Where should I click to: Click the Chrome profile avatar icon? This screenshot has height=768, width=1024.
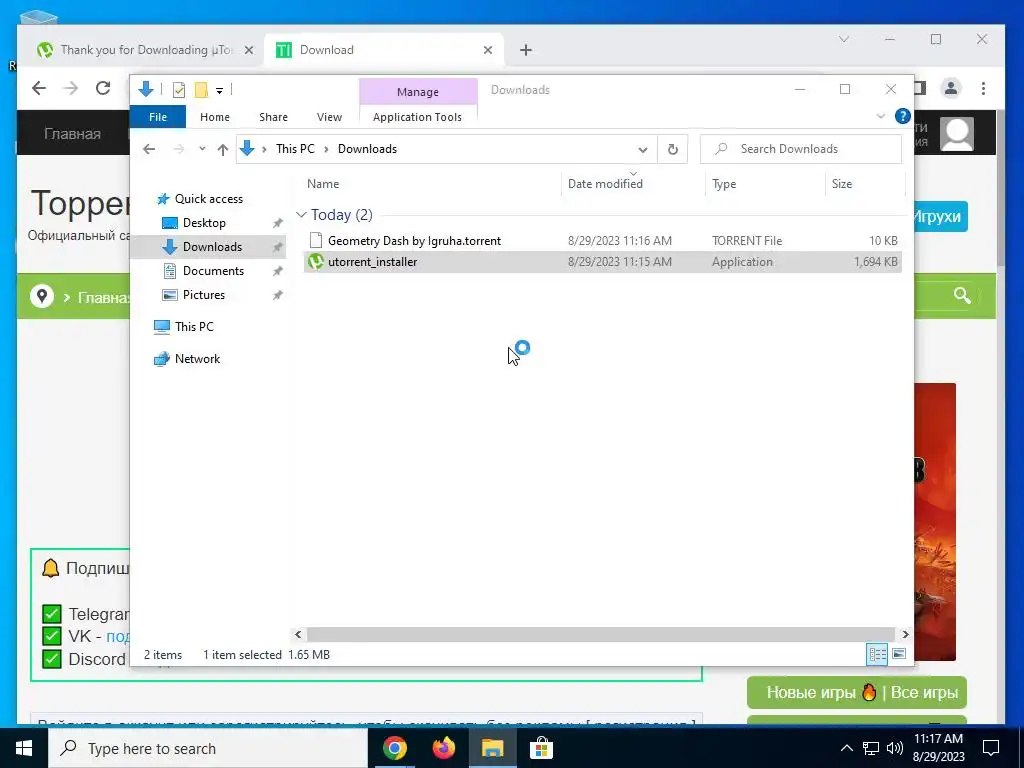coord(951,88)
